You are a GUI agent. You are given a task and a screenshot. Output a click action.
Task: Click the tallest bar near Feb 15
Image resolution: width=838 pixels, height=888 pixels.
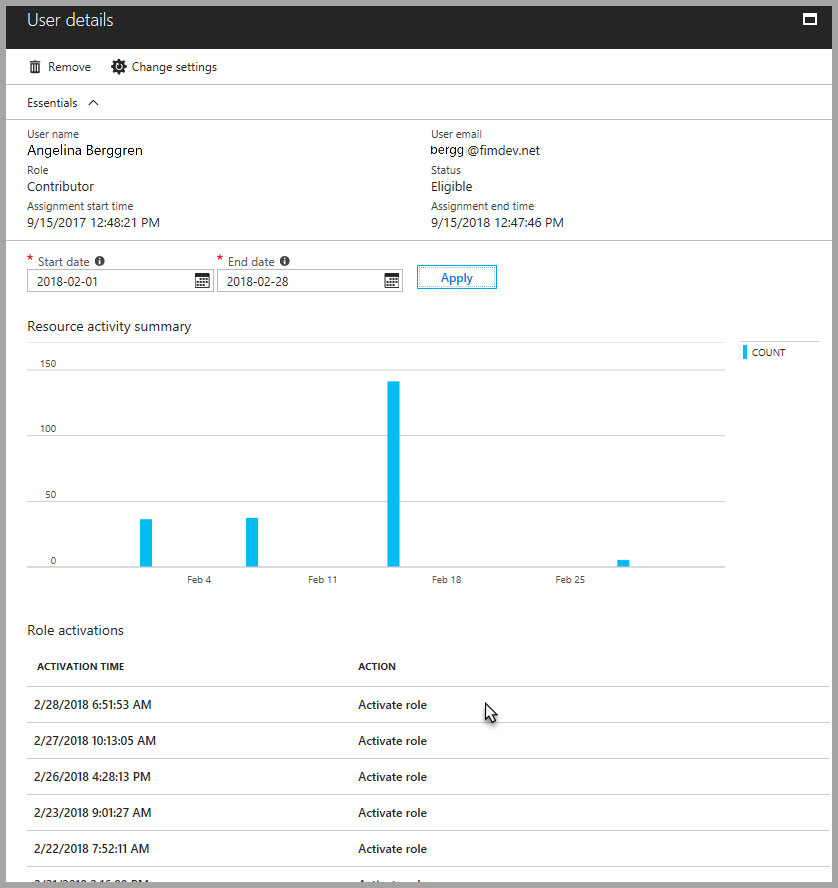click(394, 473)
